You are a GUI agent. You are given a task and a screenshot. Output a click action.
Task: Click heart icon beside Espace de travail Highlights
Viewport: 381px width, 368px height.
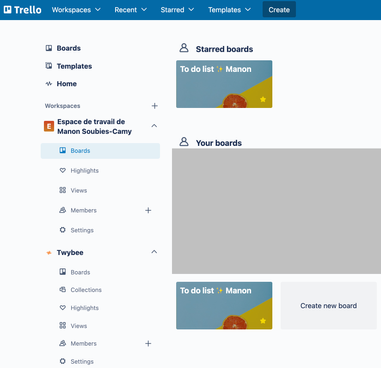click(62, 170)
